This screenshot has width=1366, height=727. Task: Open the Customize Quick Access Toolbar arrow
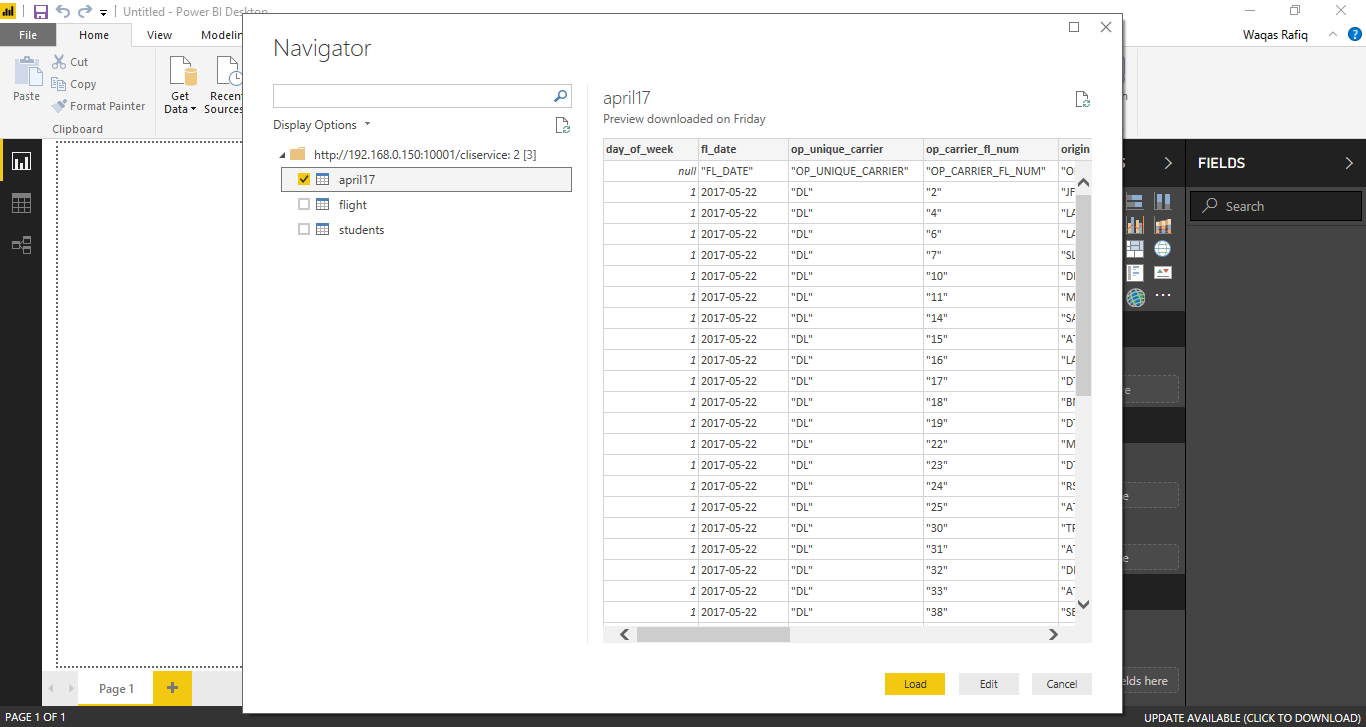pyautogui.click(x=103, y=13)
